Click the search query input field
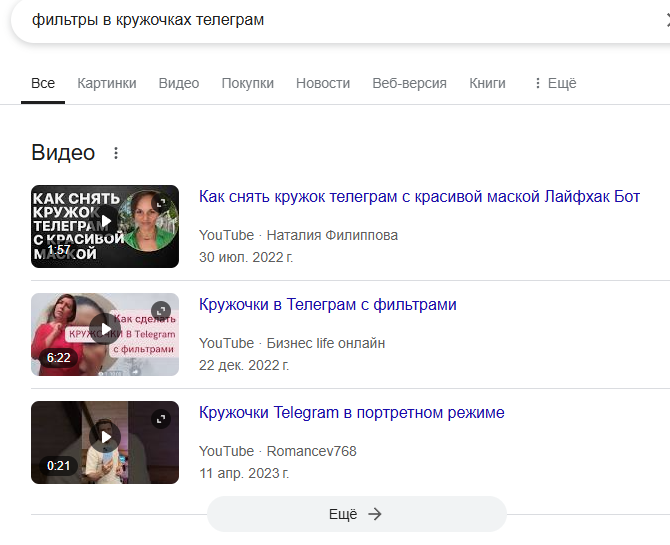This screenshot has width=670, height=545. 300,20
